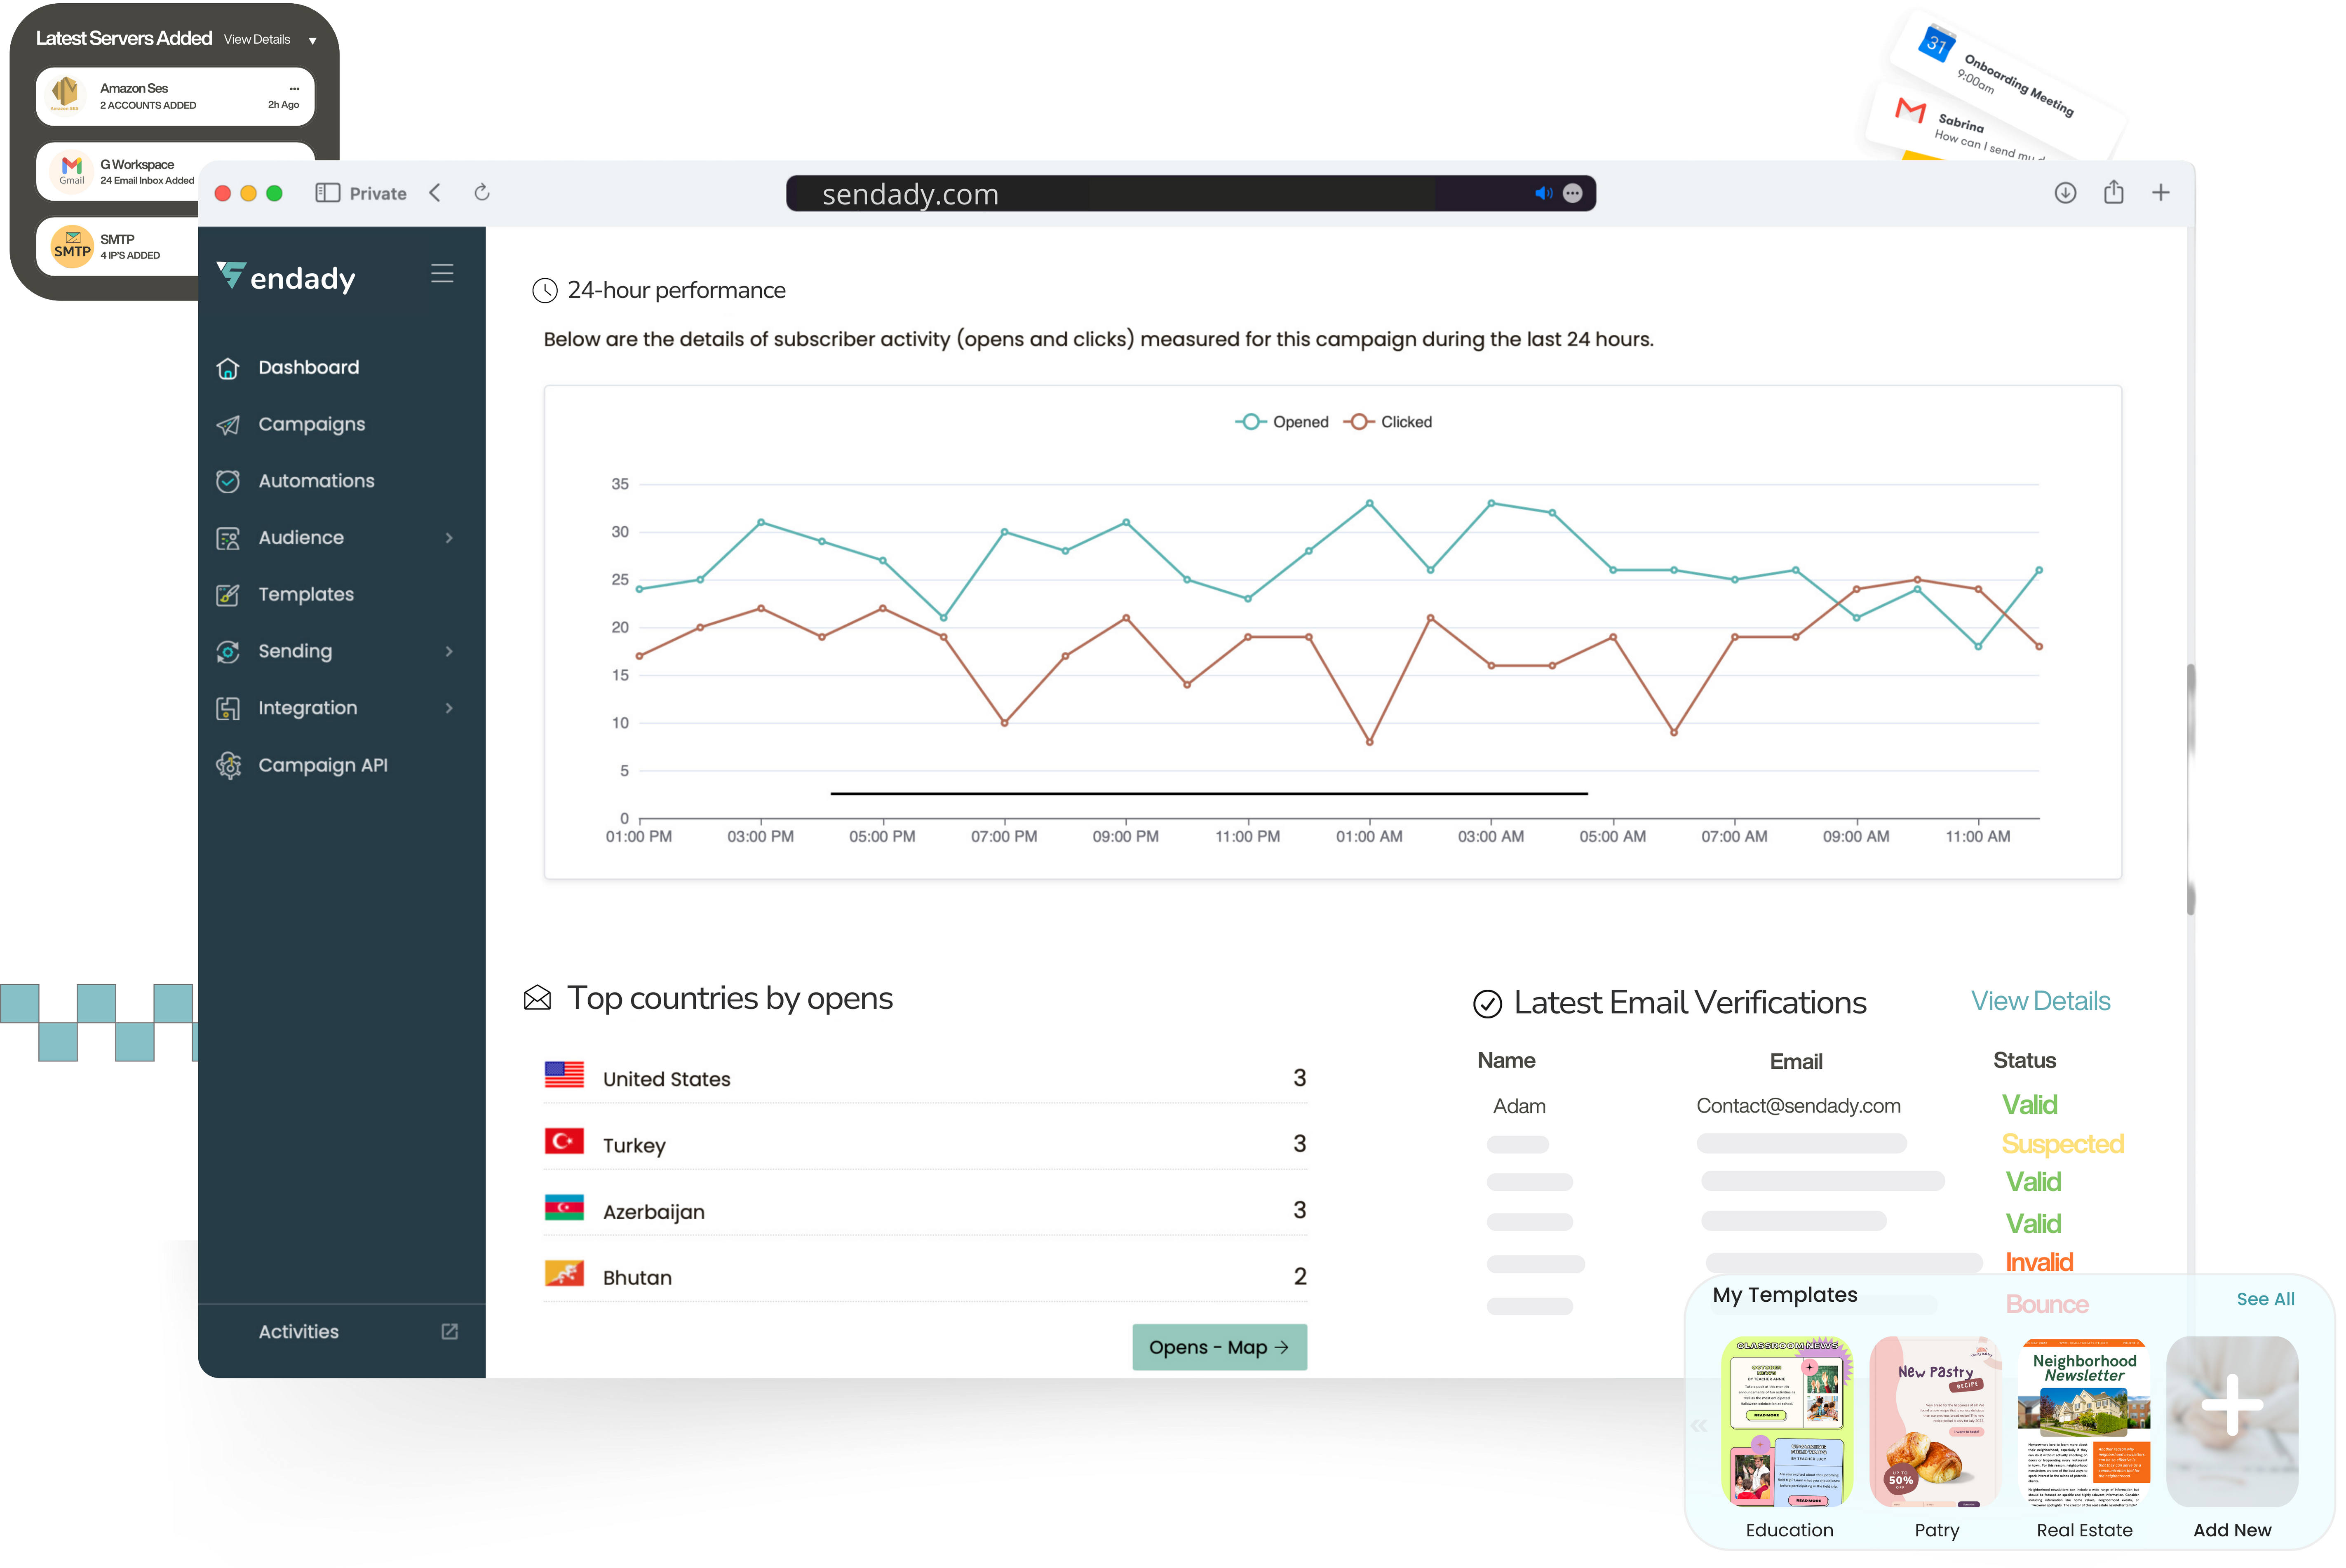Click the Azerbaijan country row
This screenshot has width=2346, height=1568.
(925, 1210)
